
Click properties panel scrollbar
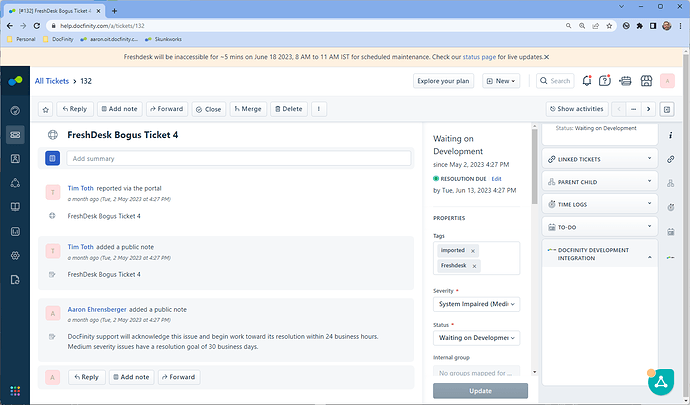535,167
